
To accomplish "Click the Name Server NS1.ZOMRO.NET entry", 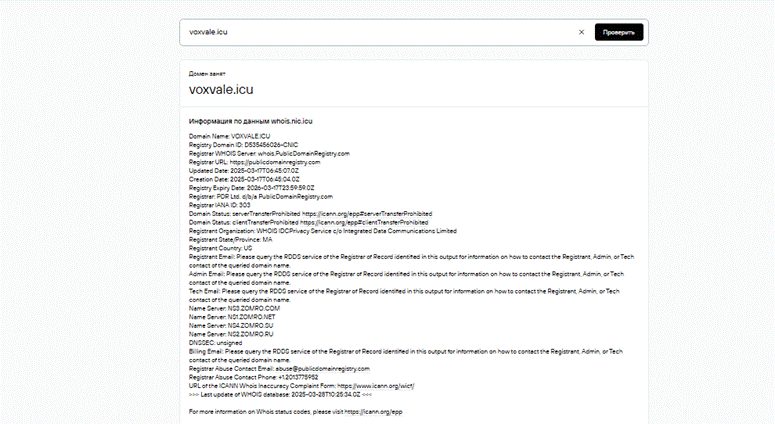I will tap(232, 317).
